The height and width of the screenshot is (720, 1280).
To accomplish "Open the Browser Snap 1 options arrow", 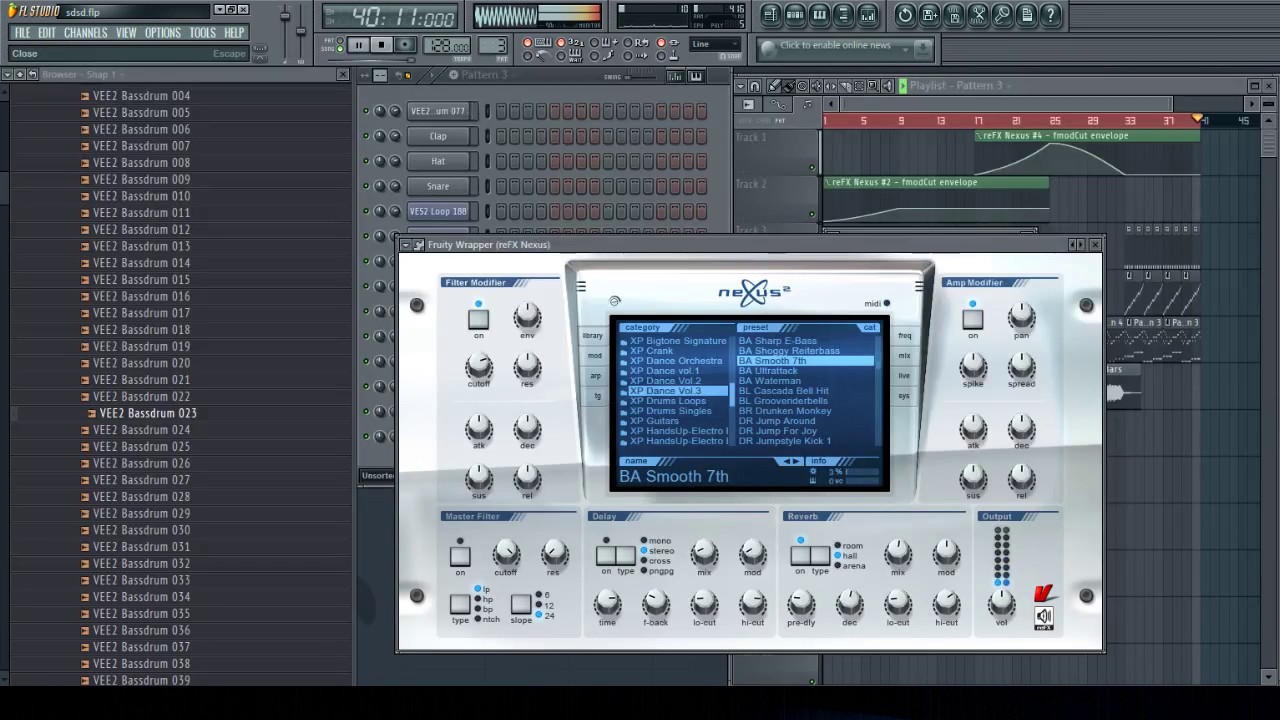I will coord(7,74).
